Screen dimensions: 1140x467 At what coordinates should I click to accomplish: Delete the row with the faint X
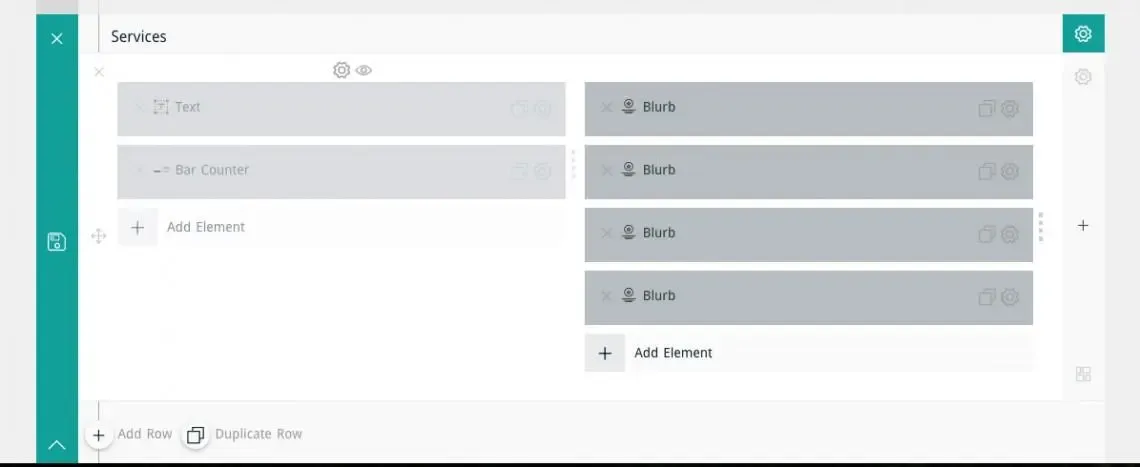click(x=100, y=71)
